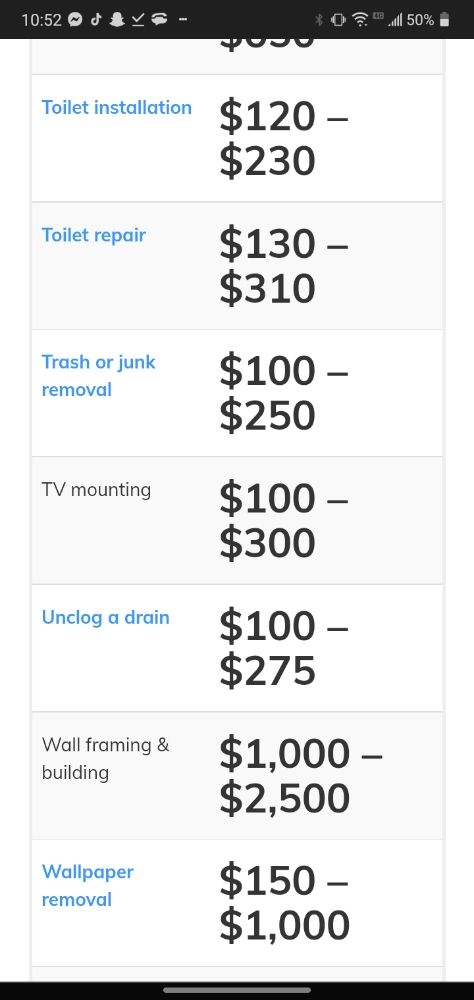
Task: Tap the Wall framing & building label
Action: click(x=105, y=758)
